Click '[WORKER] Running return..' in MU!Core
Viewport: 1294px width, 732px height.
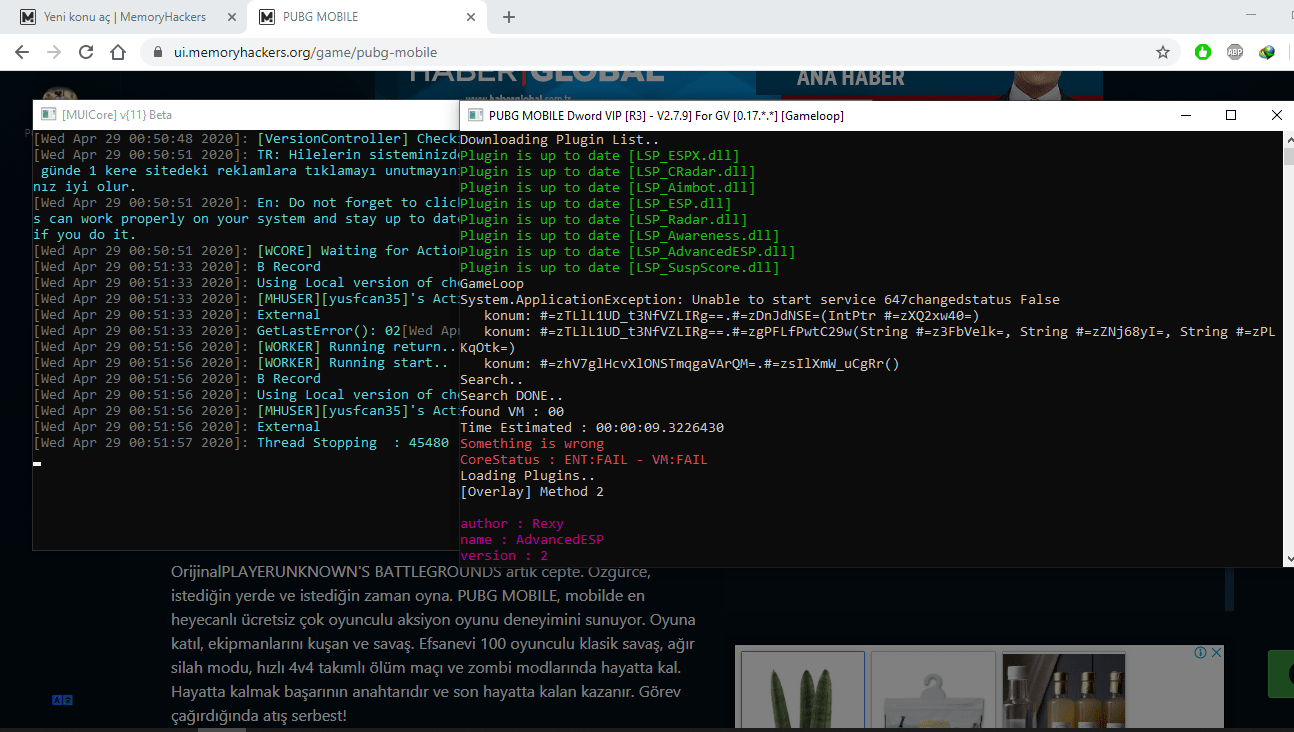click(357, 346)
